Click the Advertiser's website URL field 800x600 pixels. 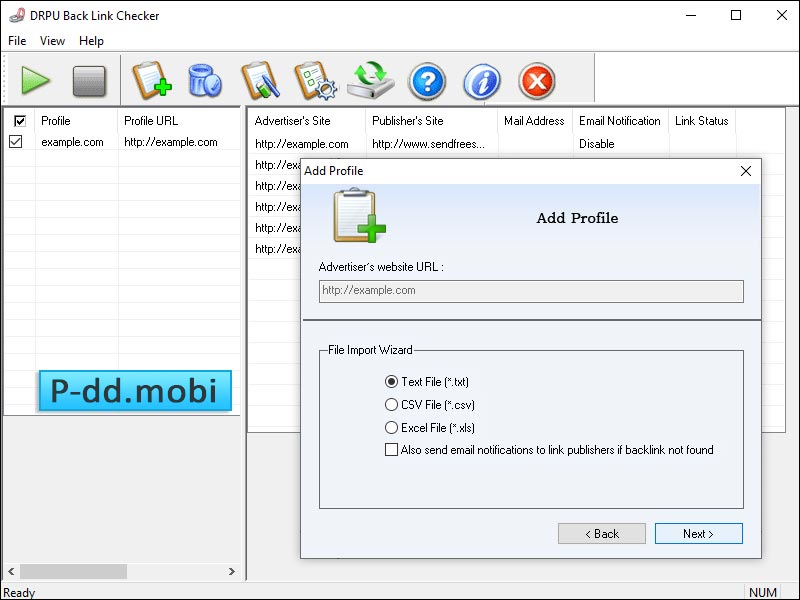(x=530, y=291)
